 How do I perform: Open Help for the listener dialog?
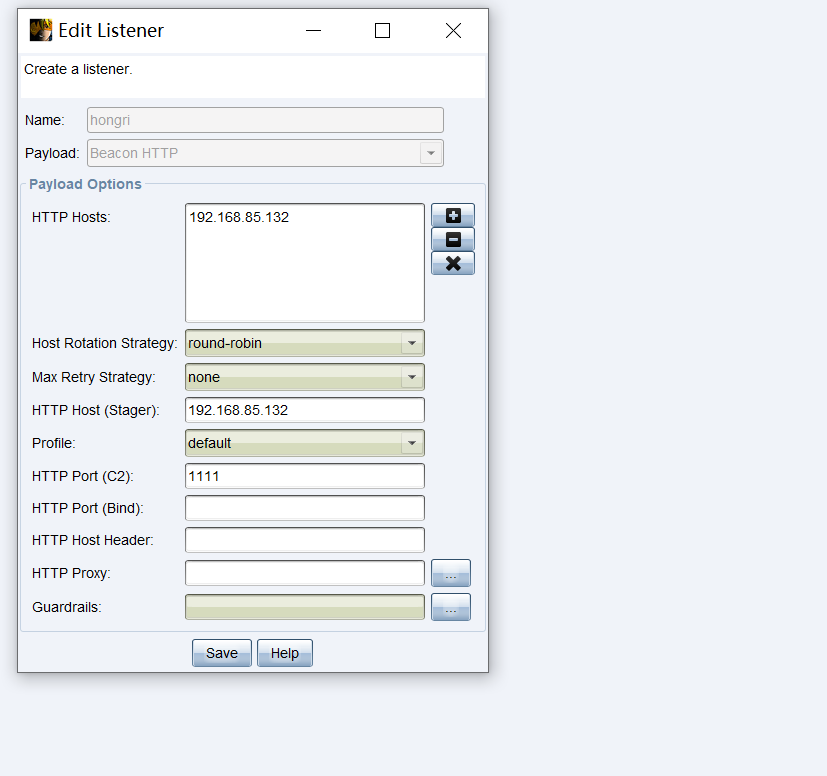click(x=285, y=653)
